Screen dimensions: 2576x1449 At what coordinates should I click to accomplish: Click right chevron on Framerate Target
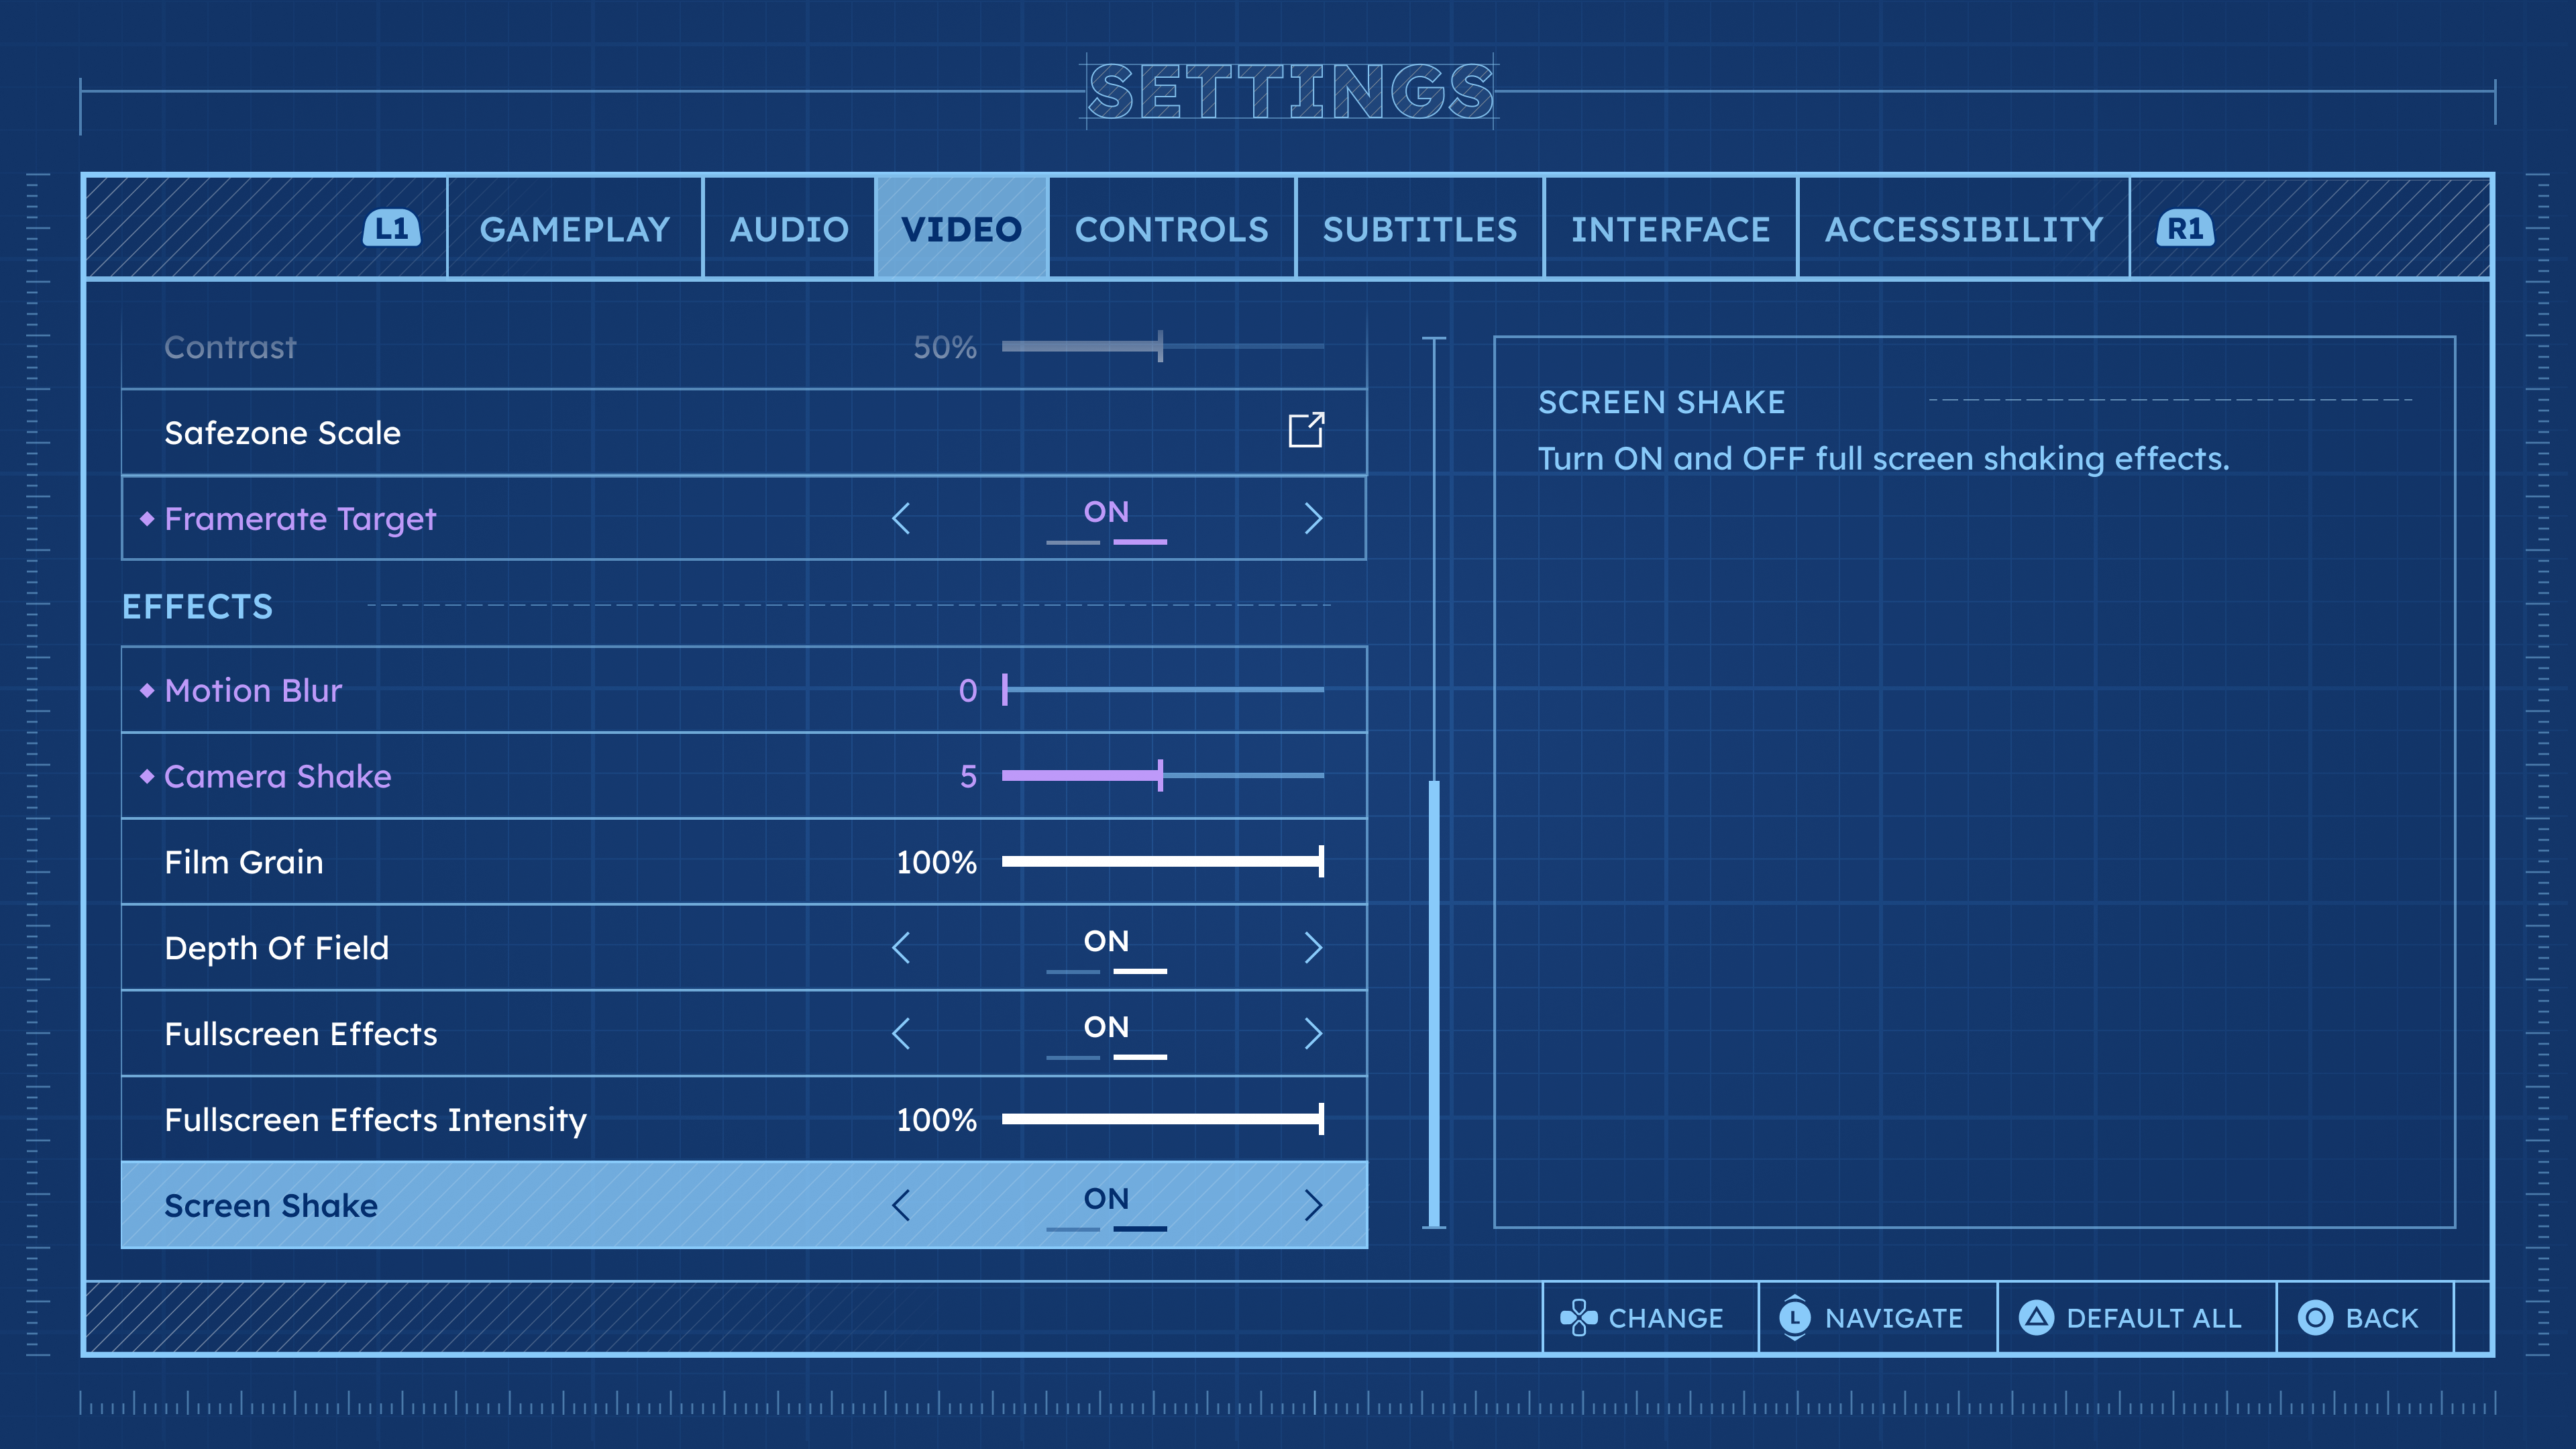(x=1313, y=518)
